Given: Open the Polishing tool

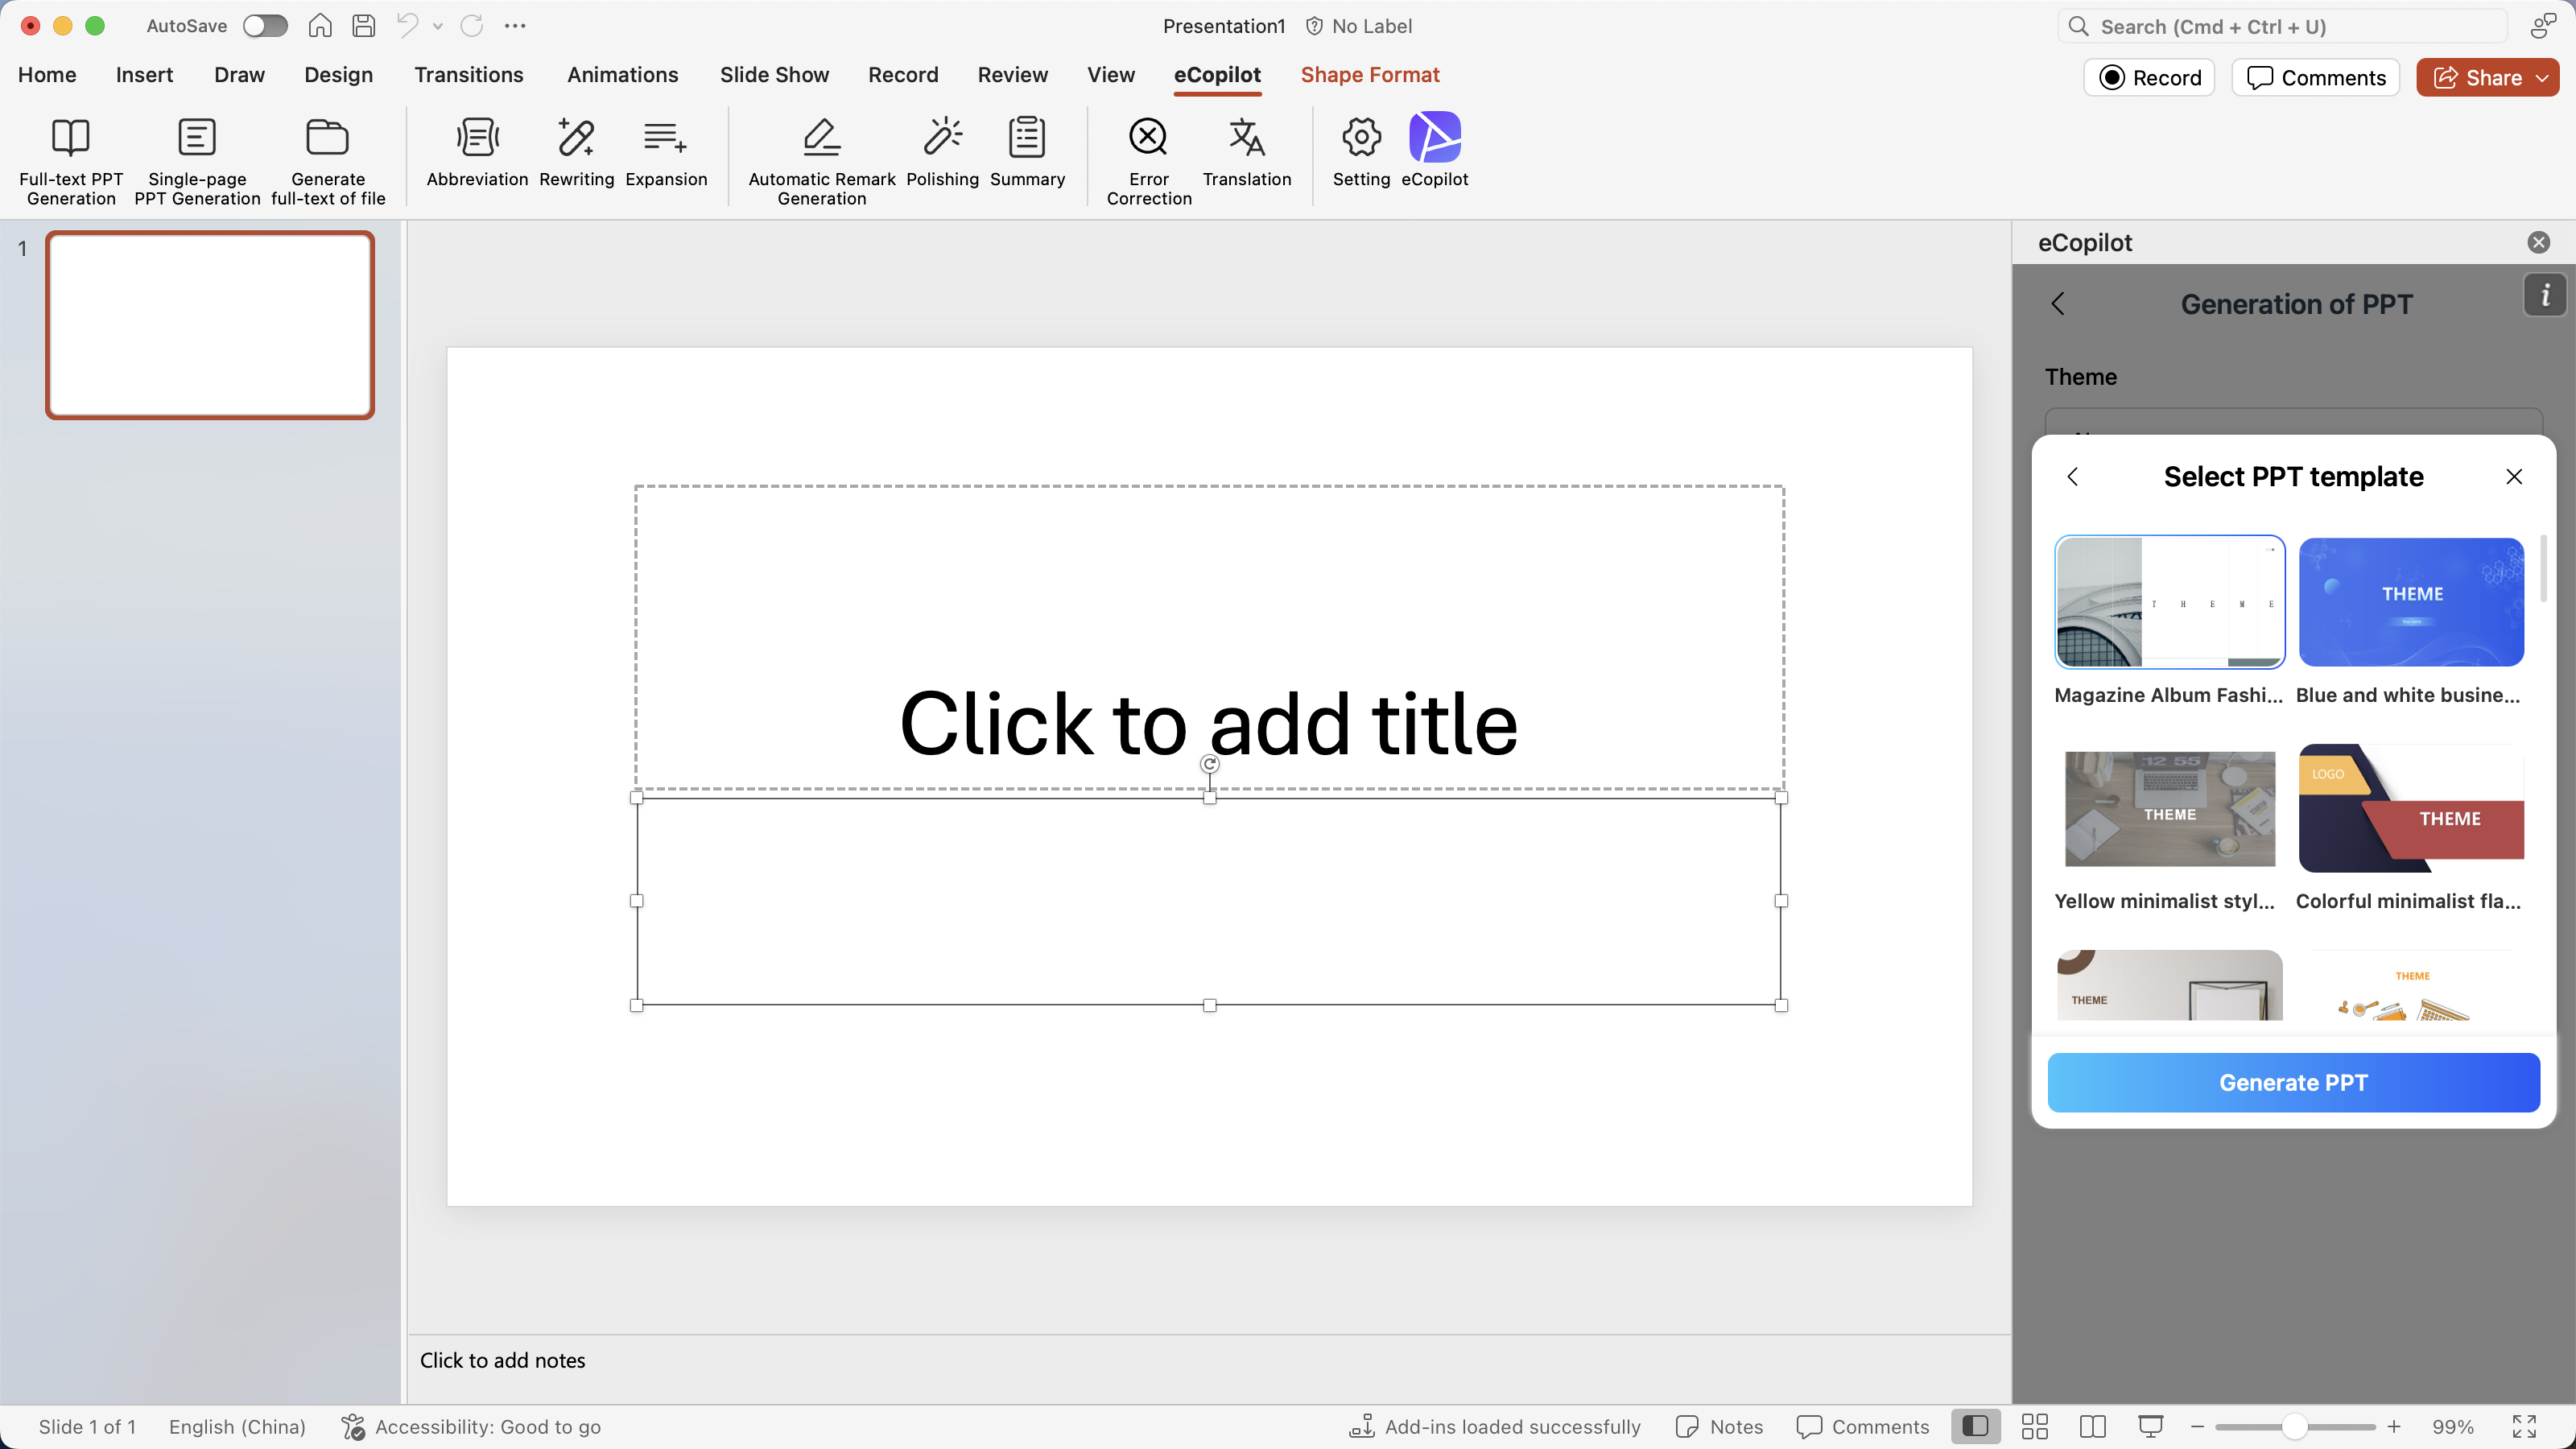Looking at the screenshot, I should (941, 155).
